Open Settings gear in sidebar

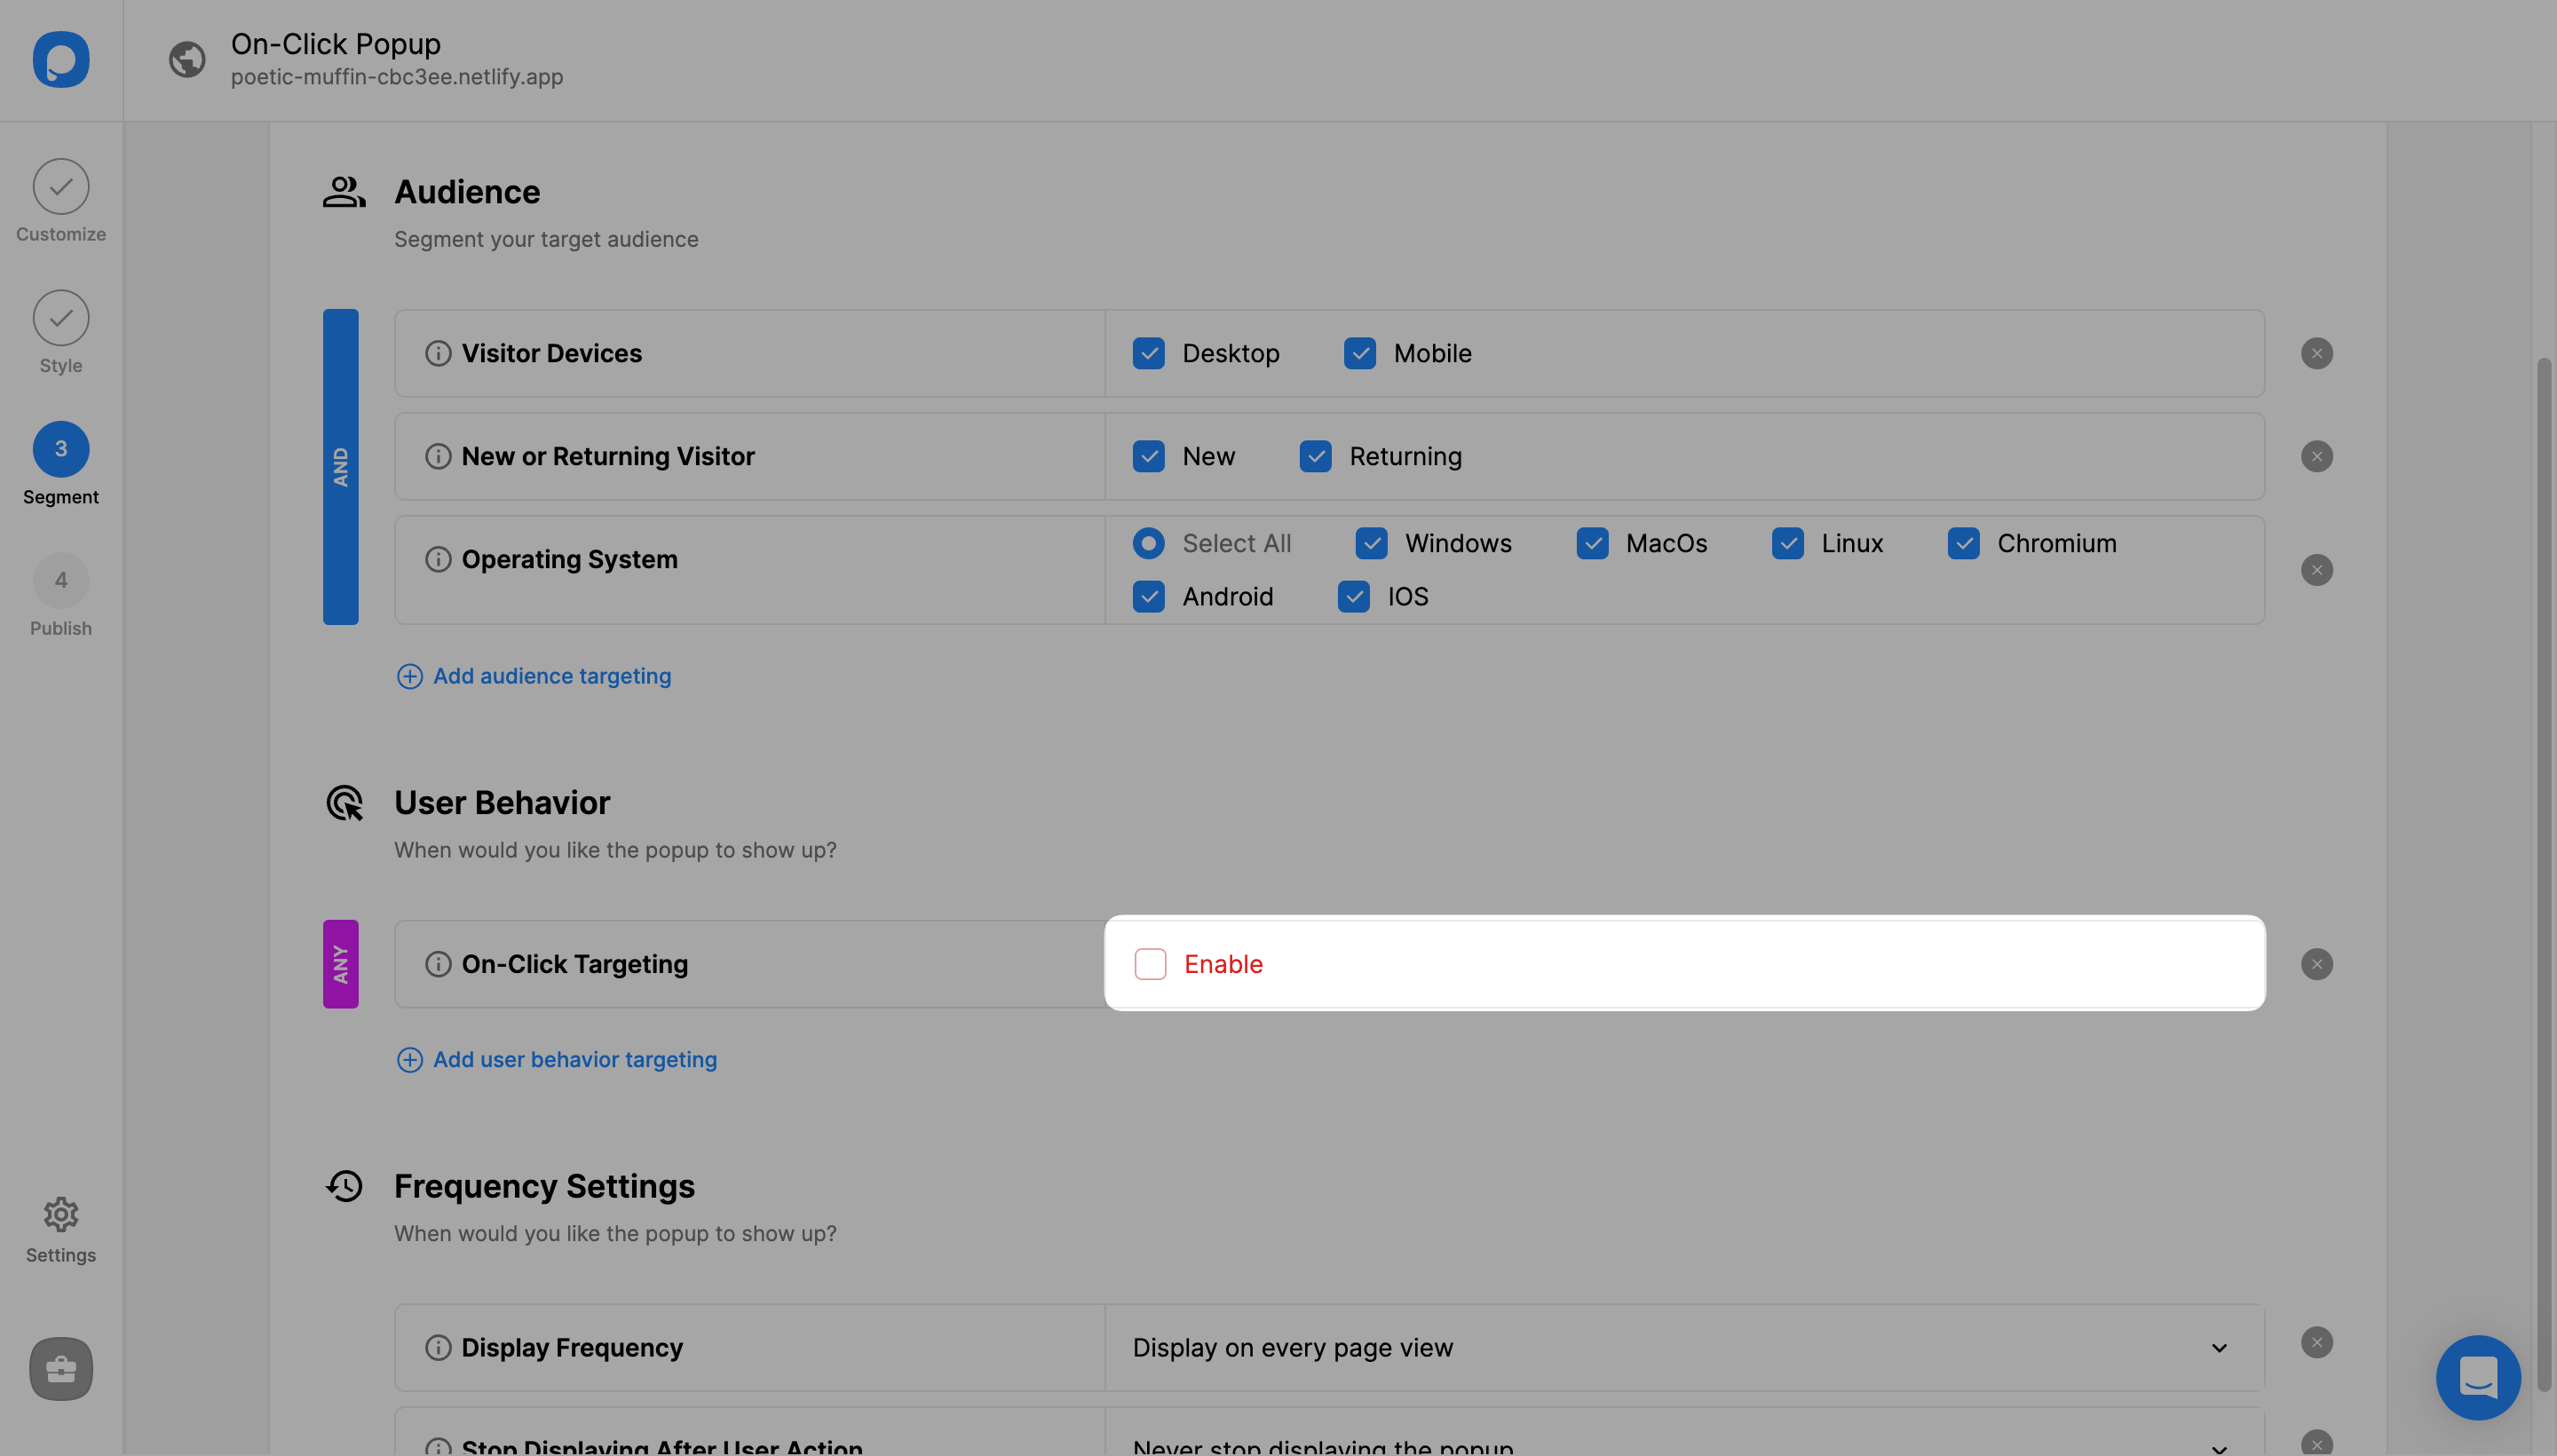[61, 1214]
